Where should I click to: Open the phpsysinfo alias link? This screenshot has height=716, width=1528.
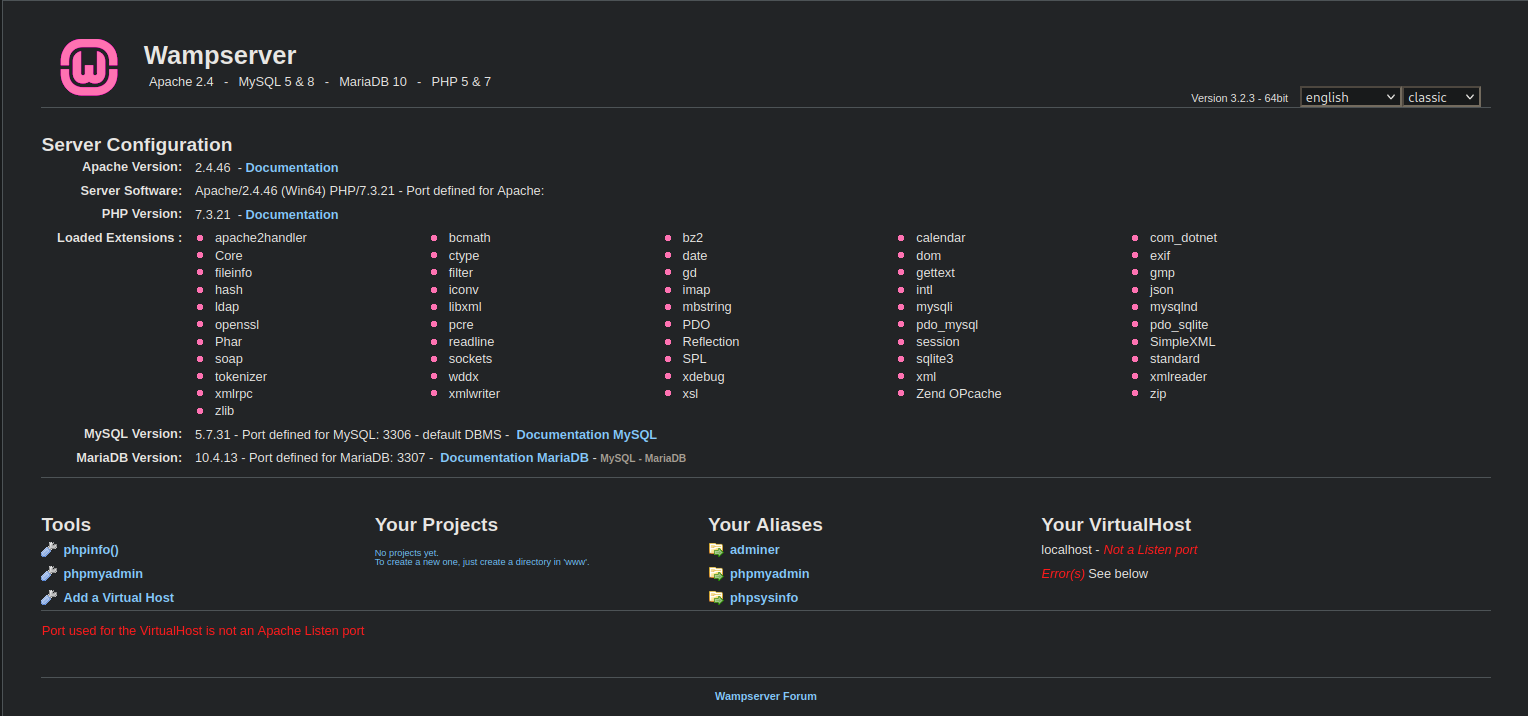click(x=763, y=598)
